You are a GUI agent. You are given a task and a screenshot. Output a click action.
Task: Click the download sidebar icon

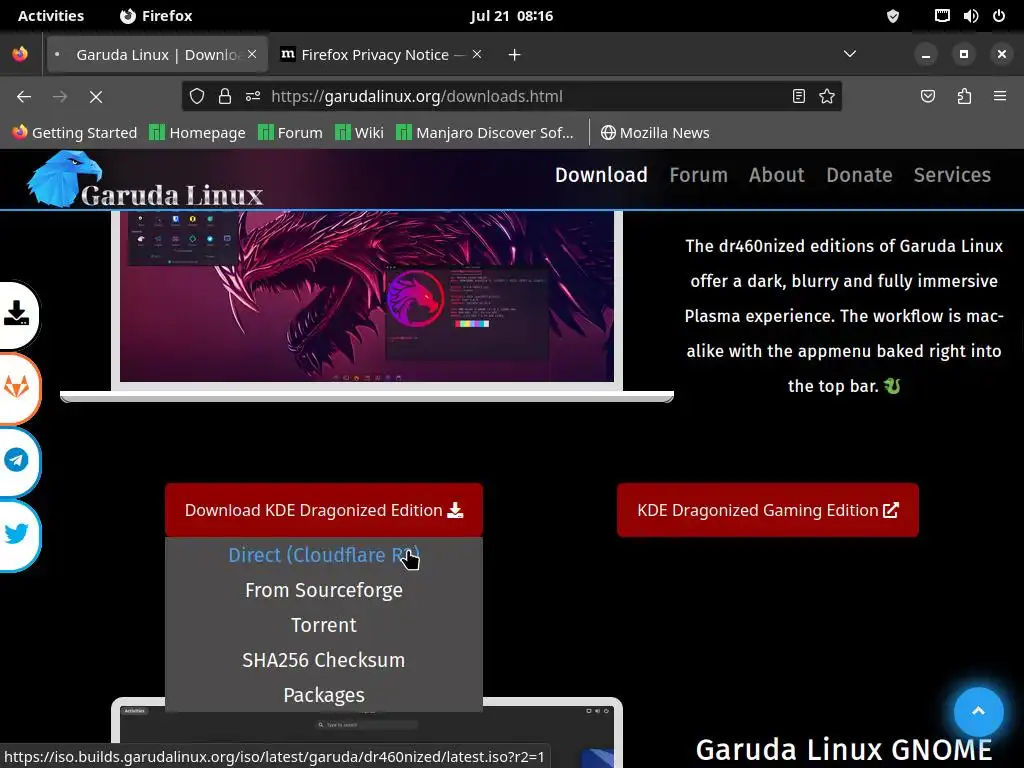click(x=18, y=314)
